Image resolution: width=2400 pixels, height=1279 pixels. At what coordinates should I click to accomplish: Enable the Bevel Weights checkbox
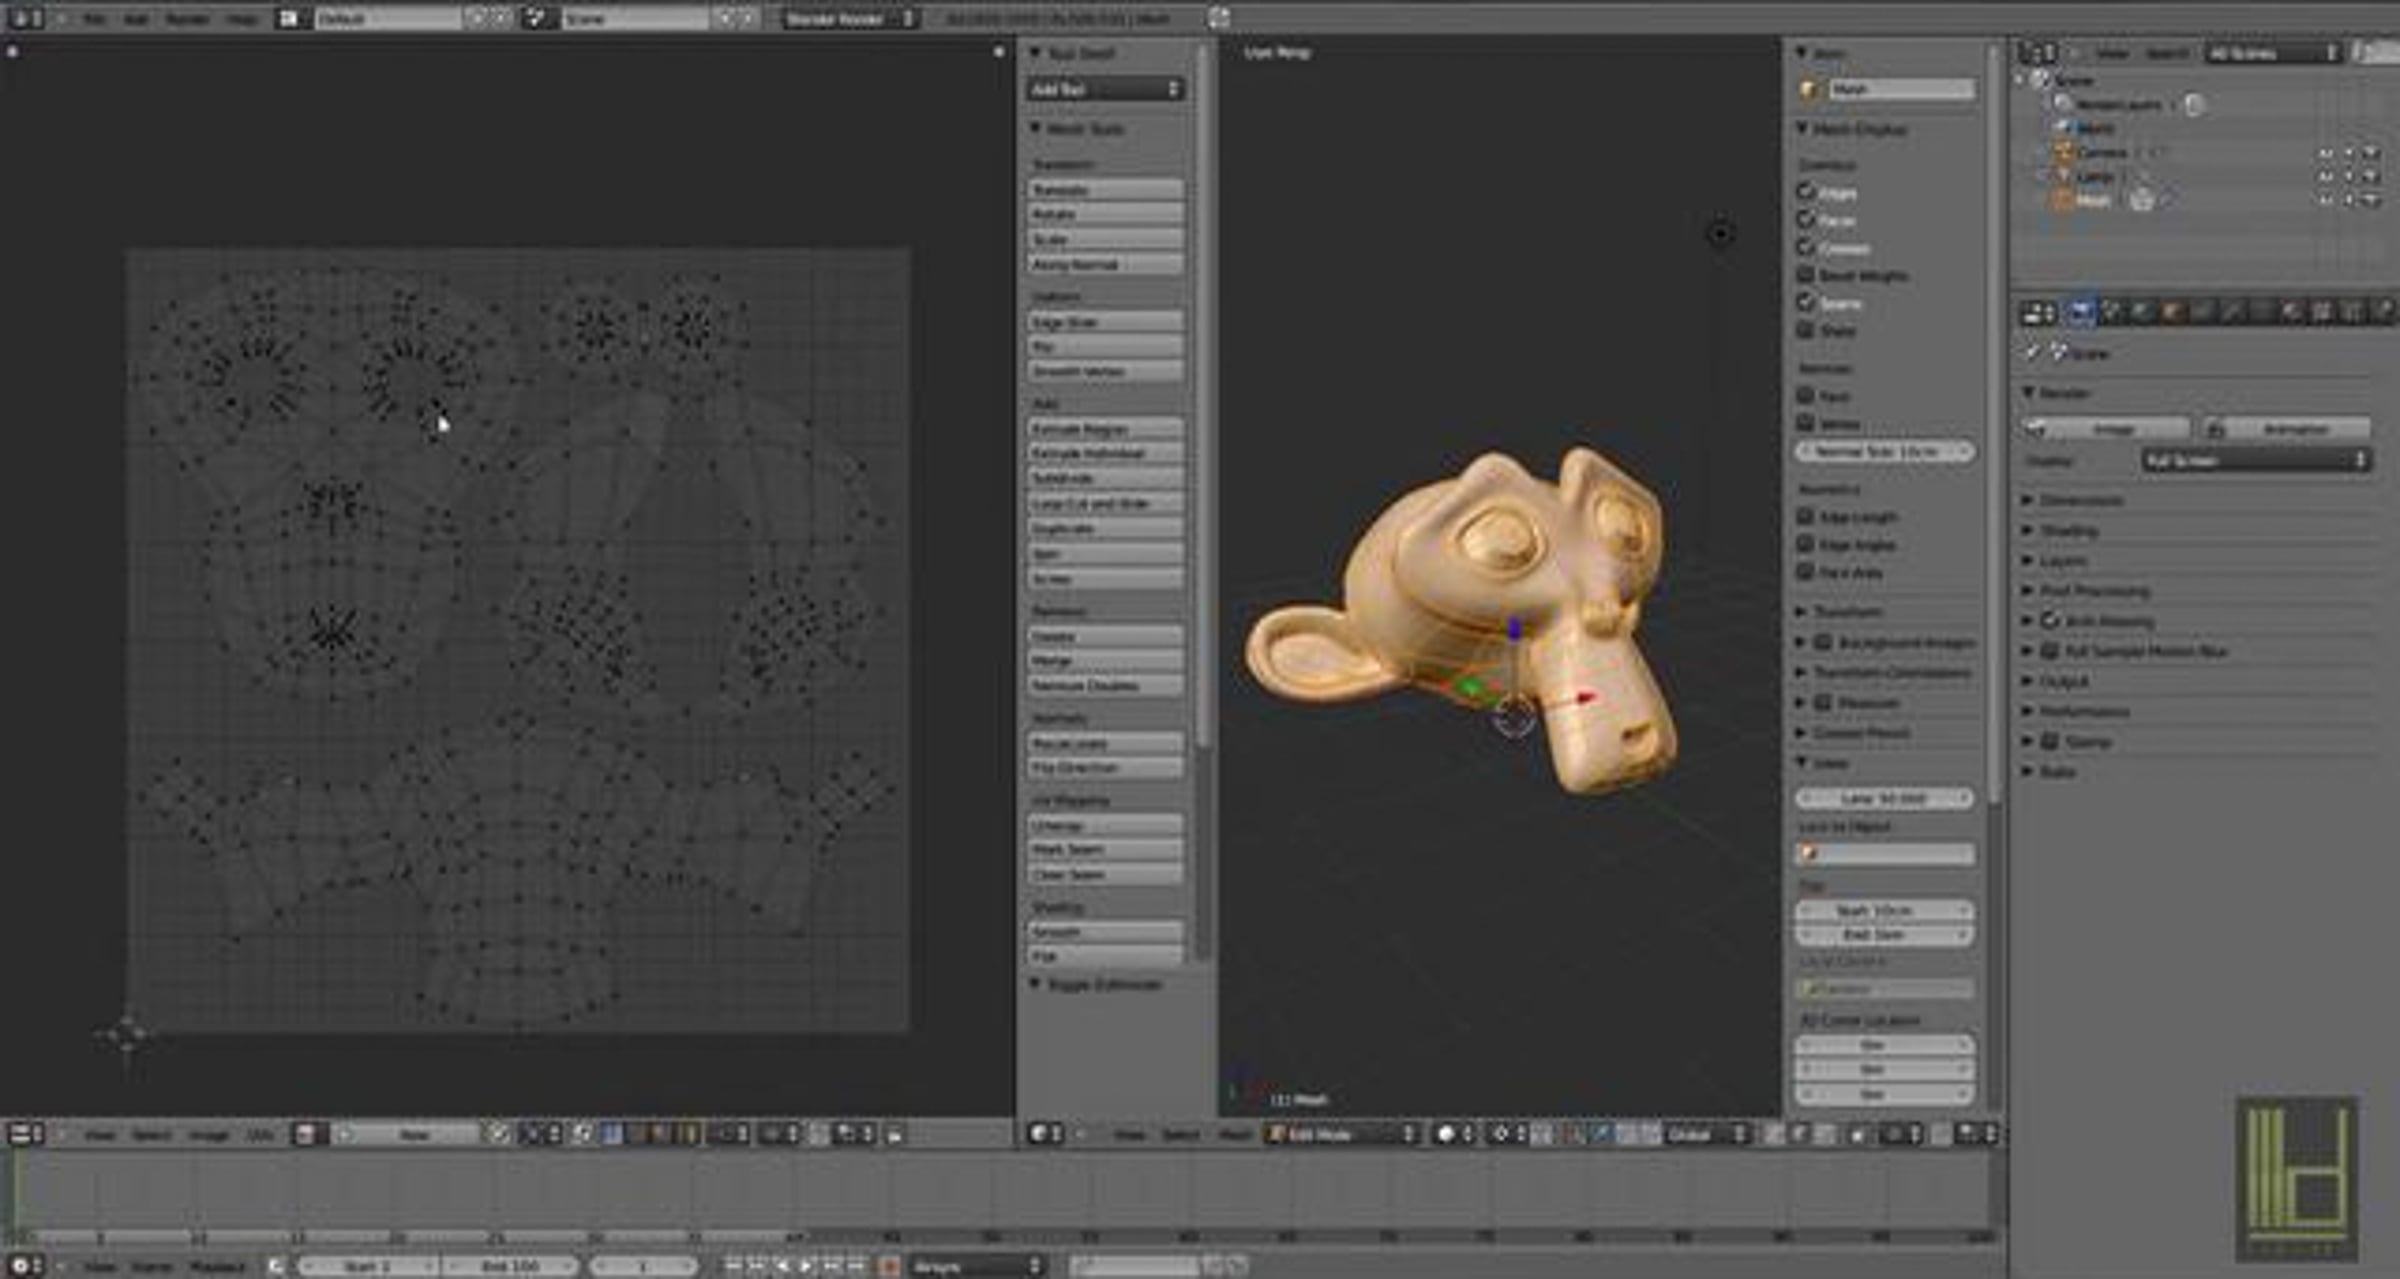tap(1806, 275)
